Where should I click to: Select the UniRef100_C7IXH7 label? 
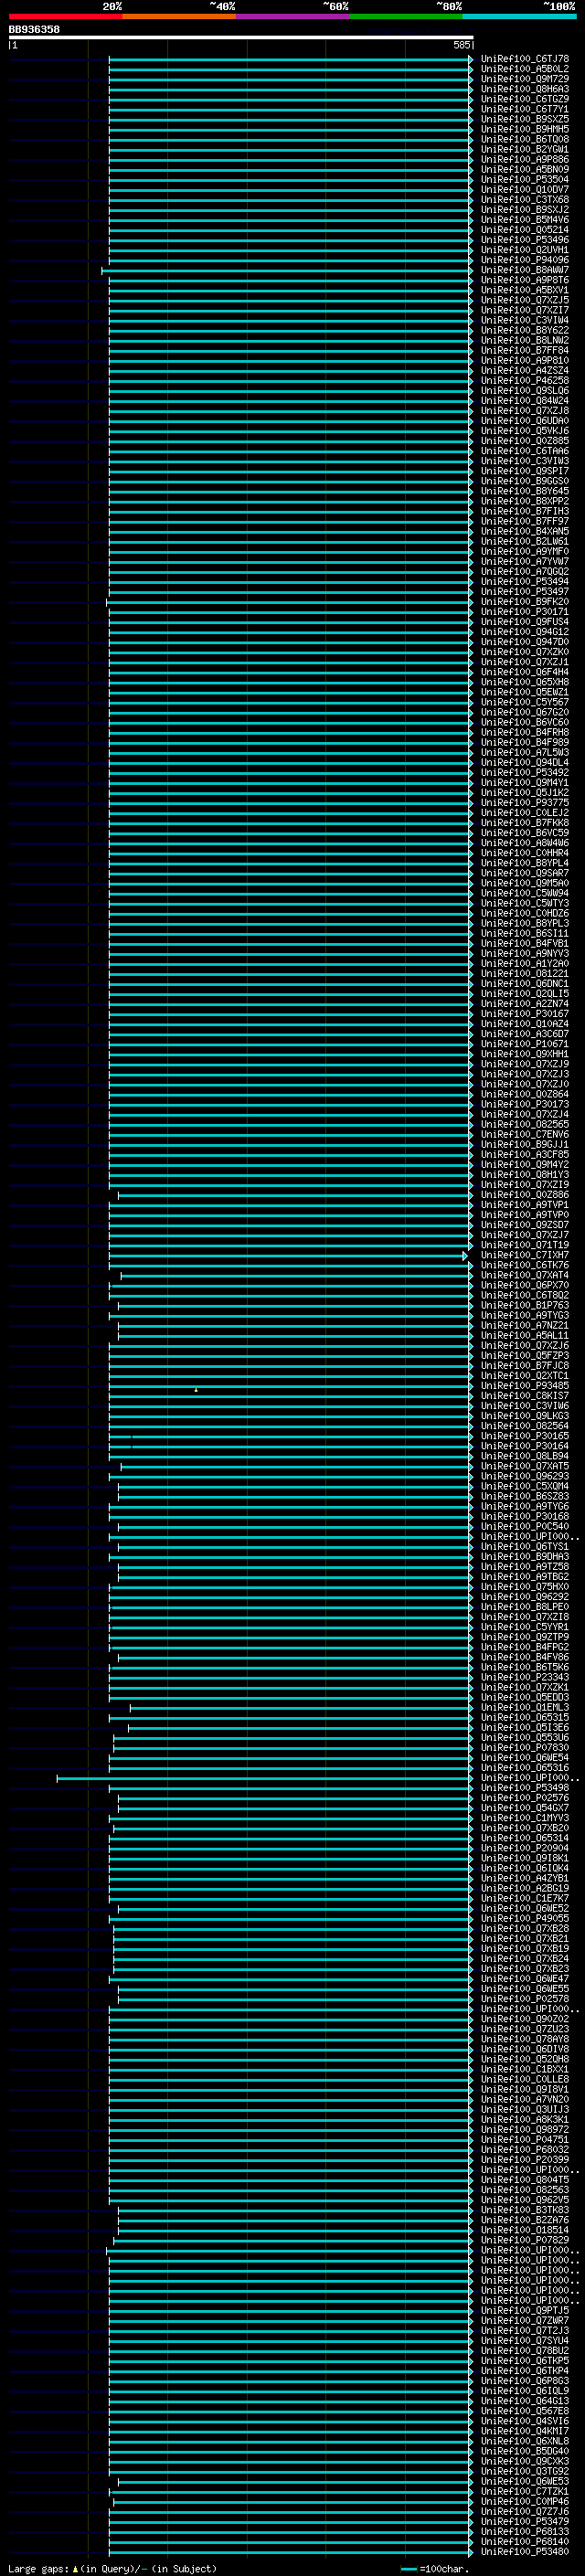click(525, 1255)
